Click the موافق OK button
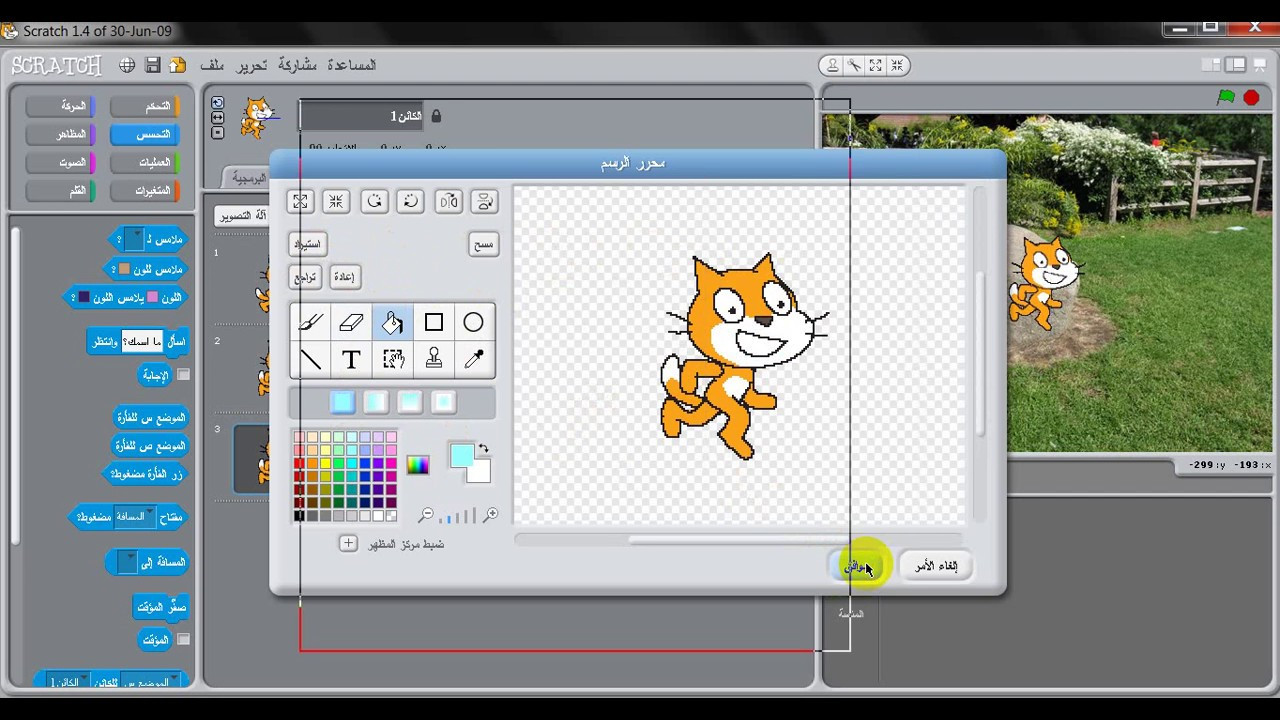This screenshot has width=1280, height=720. coord(858,566)
